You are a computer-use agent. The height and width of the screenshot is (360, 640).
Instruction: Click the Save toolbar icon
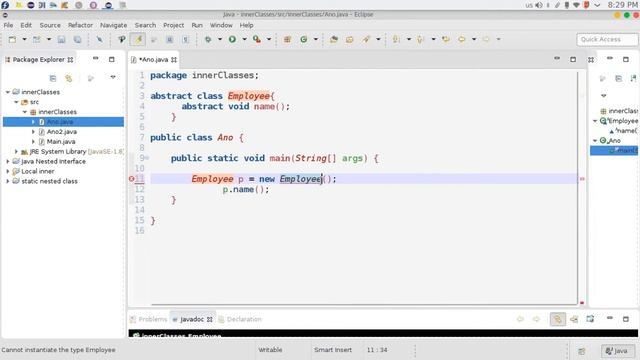(x=61, y=39)
